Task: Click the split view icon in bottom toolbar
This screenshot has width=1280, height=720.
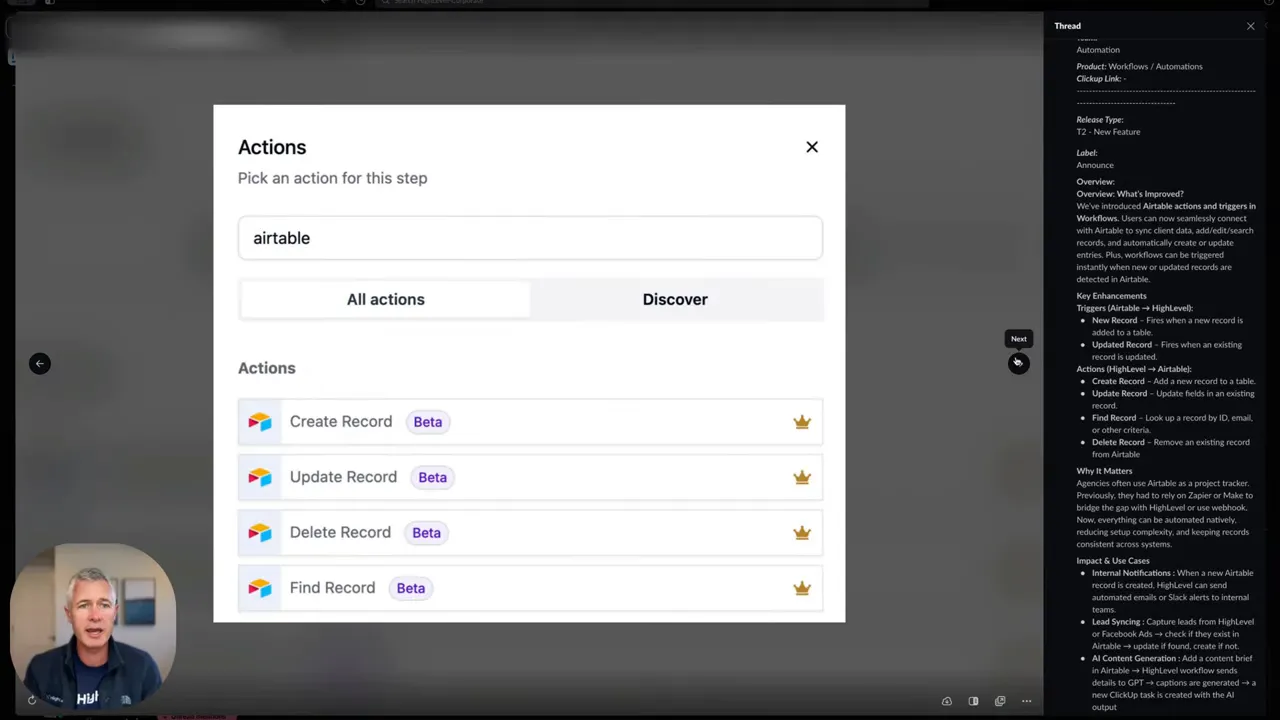Action: 973,701
